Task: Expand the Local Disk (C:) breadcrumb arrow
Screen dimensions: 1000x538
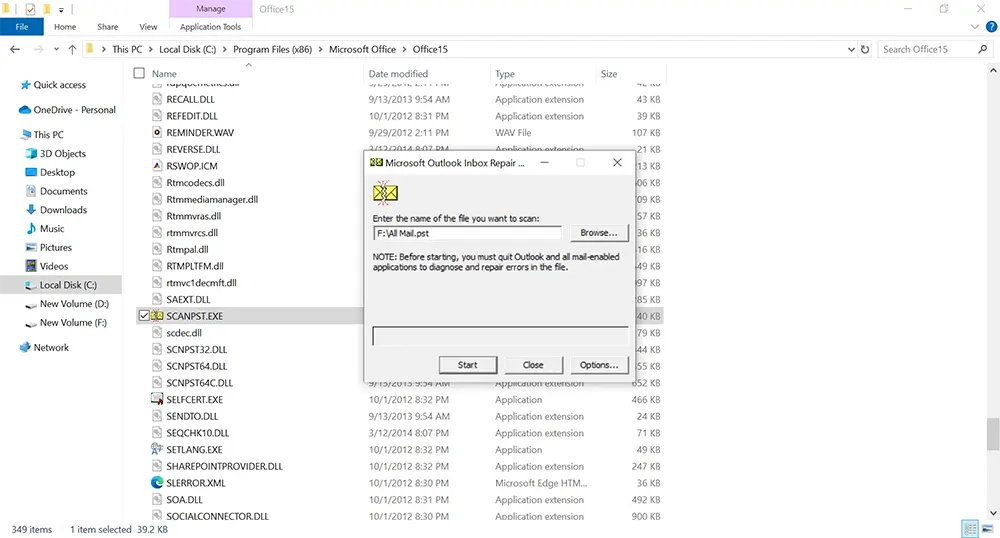Action: 224,49
